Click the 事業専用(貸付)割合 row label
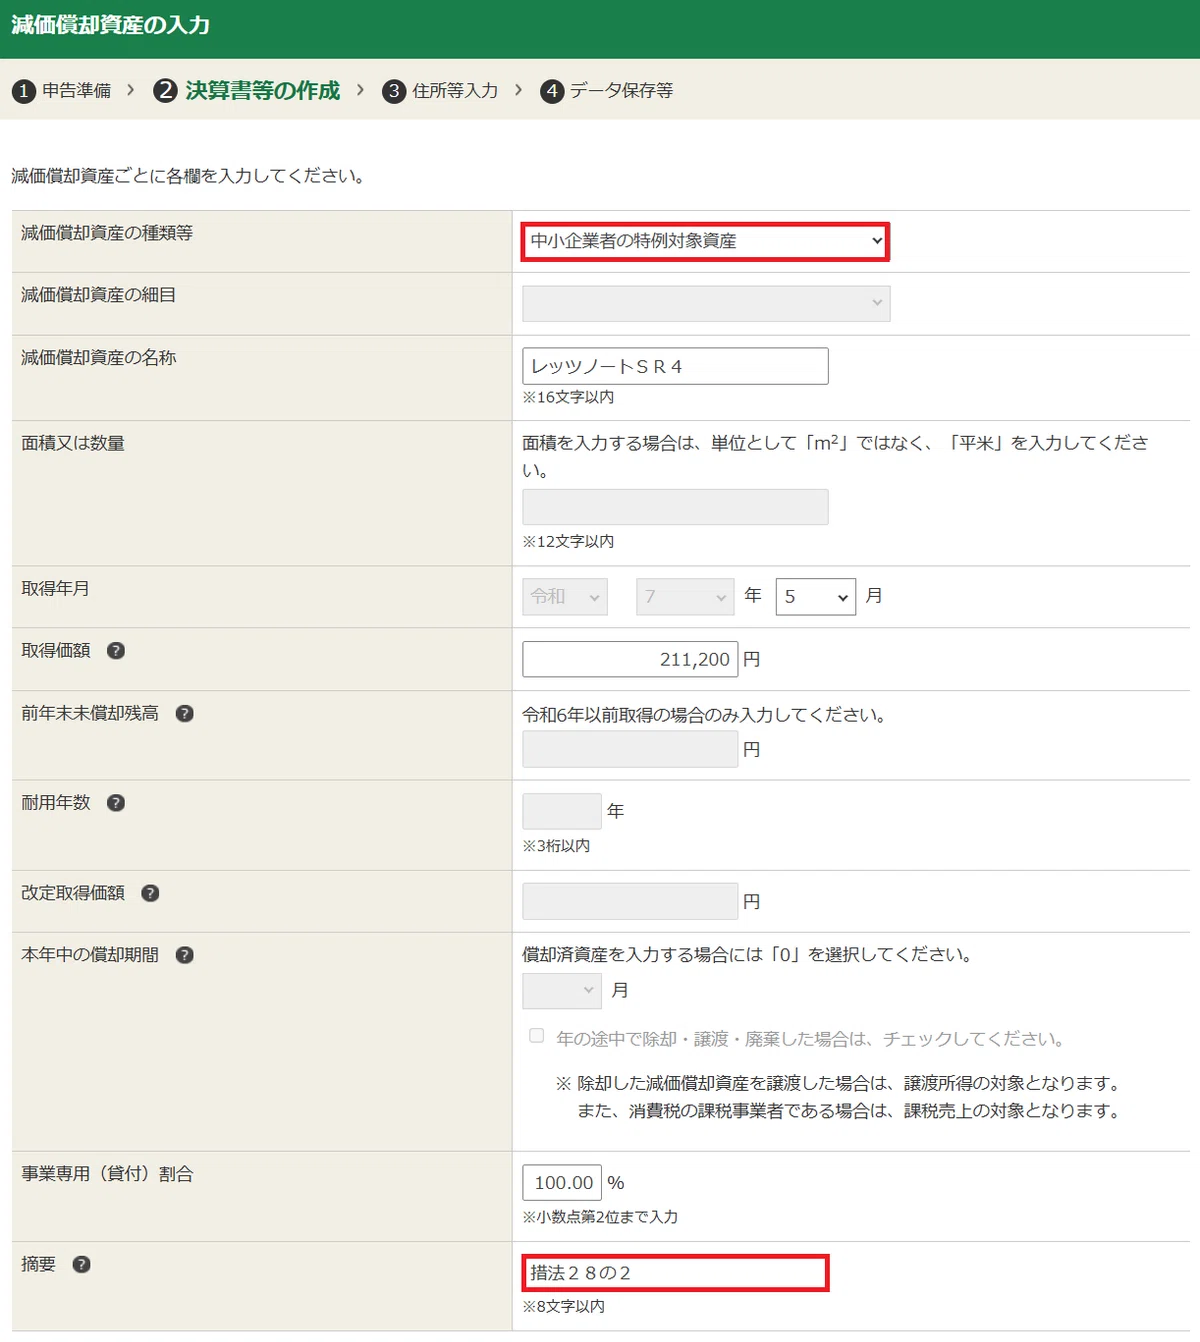The image size is (1200, 1342). coord(107,1174)
